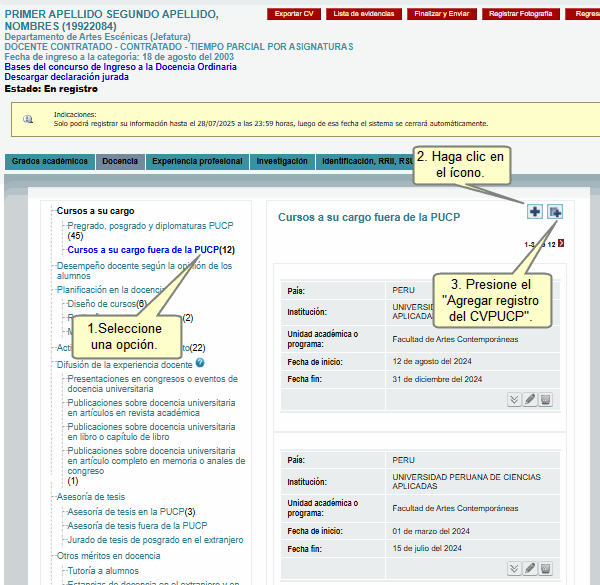Click the 15 de julio del 2024 date

pyautogui.click(x=427, y=548)
